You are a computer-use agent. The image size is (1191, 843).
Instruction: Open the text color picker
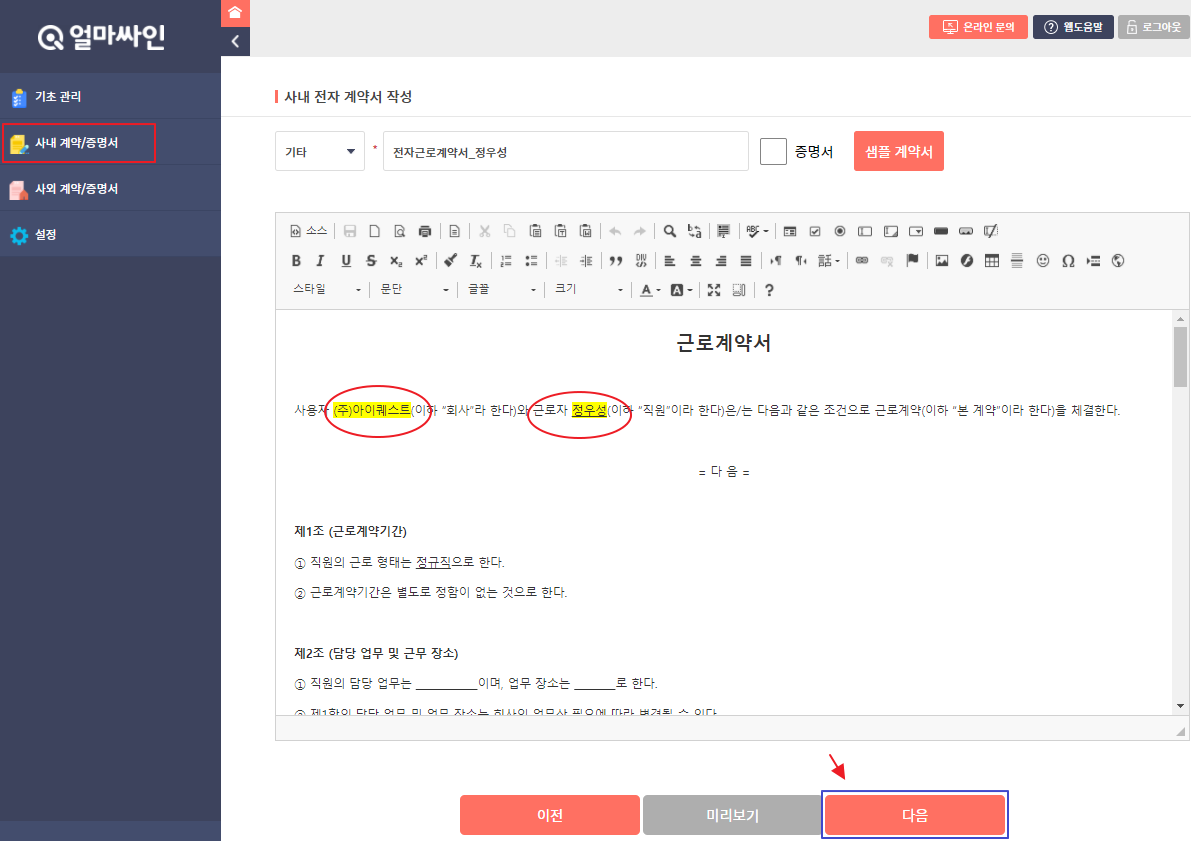point(649,289)
